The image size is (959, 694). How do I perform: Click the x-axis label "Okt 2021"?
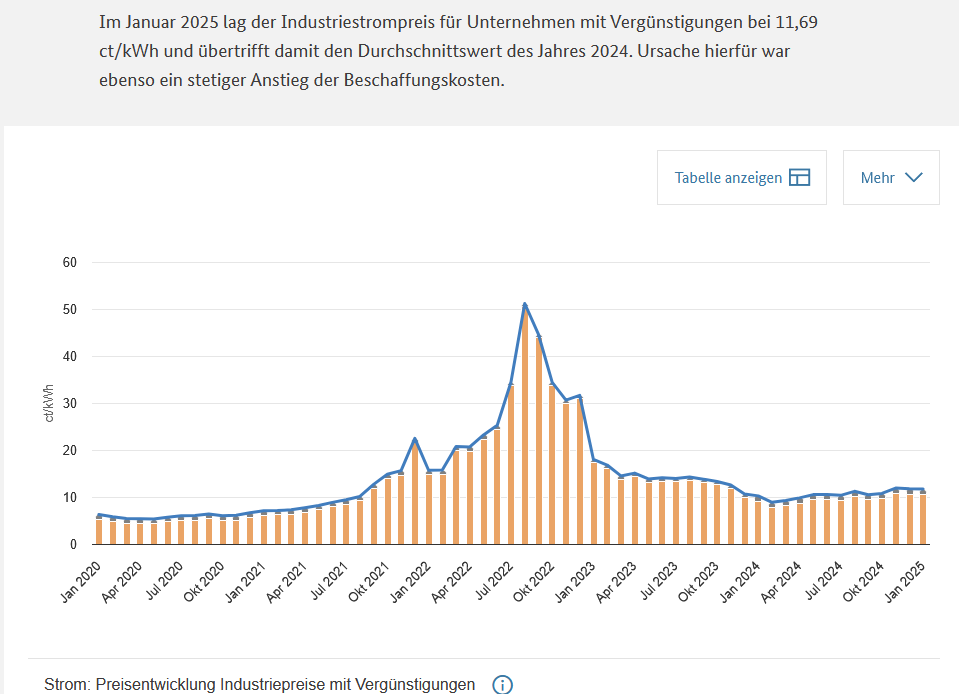pyautogui.click(x=369, y=582)
